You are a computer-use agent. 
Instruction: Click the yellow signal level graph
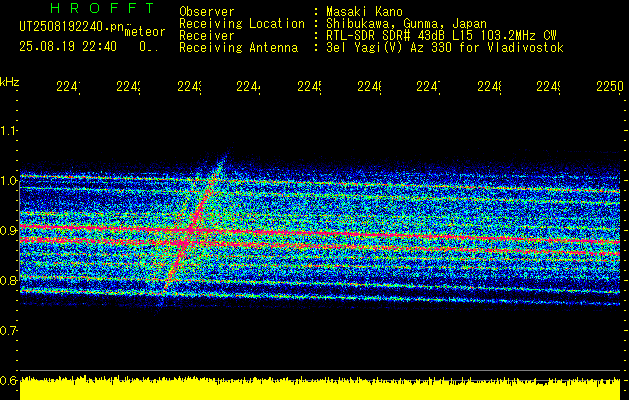pyautogui.click(x=320, y=388)
